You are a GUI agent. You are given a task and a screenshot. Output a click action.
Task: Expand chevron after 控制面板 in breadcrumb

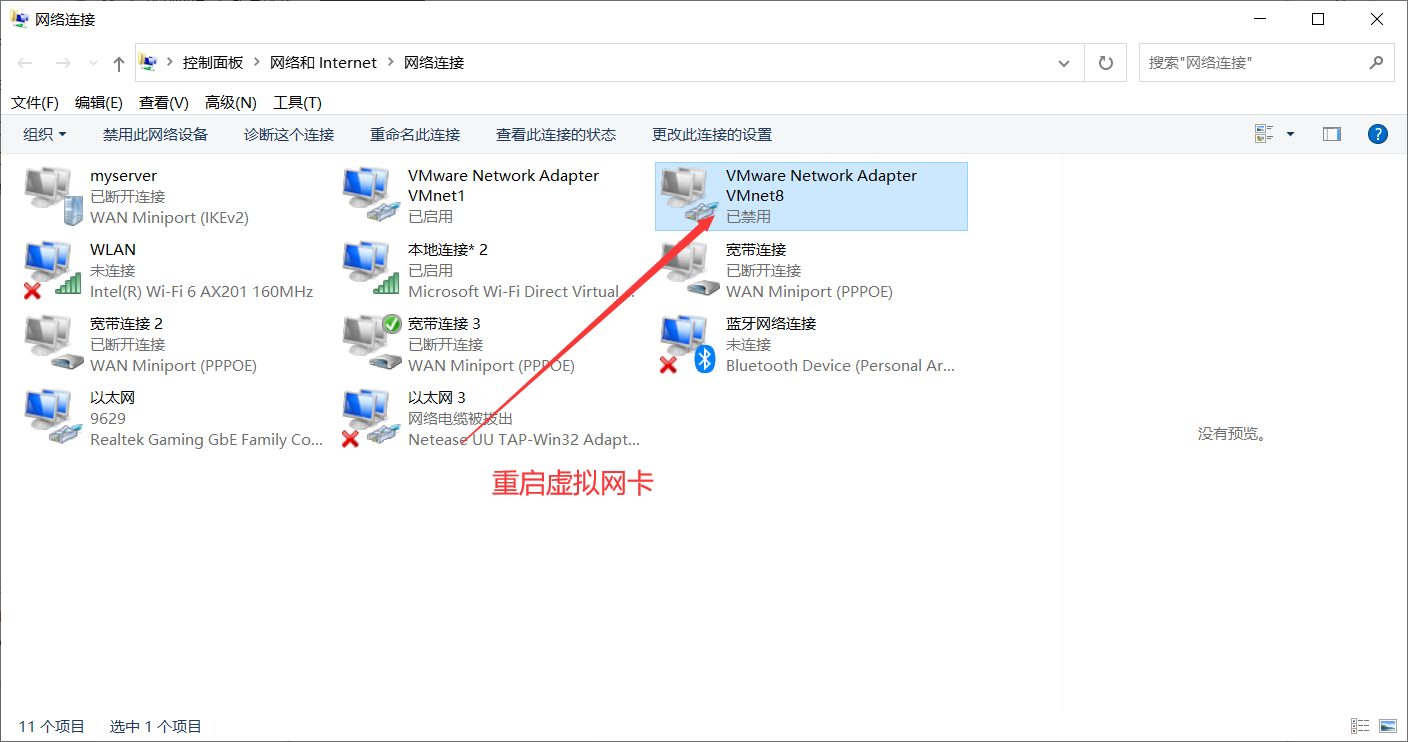(257, 62)
